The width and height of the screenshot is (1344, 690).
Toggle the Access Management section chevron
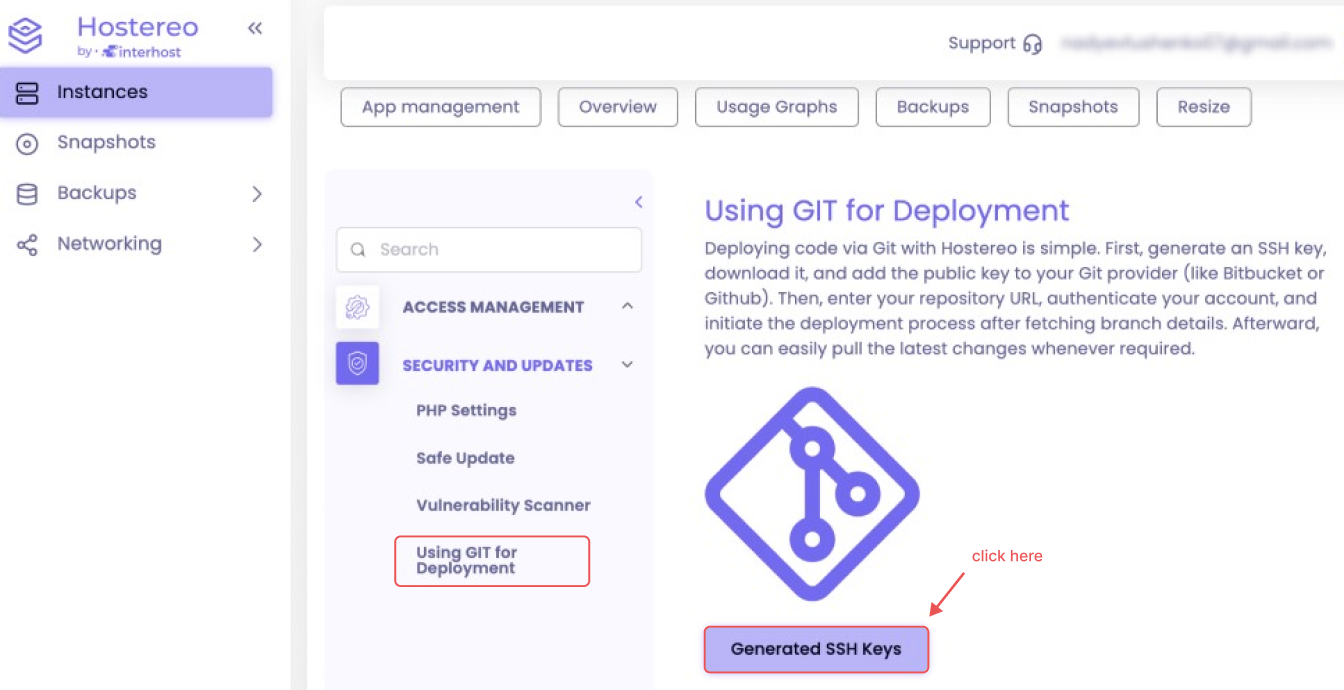[x=627, y=306]
